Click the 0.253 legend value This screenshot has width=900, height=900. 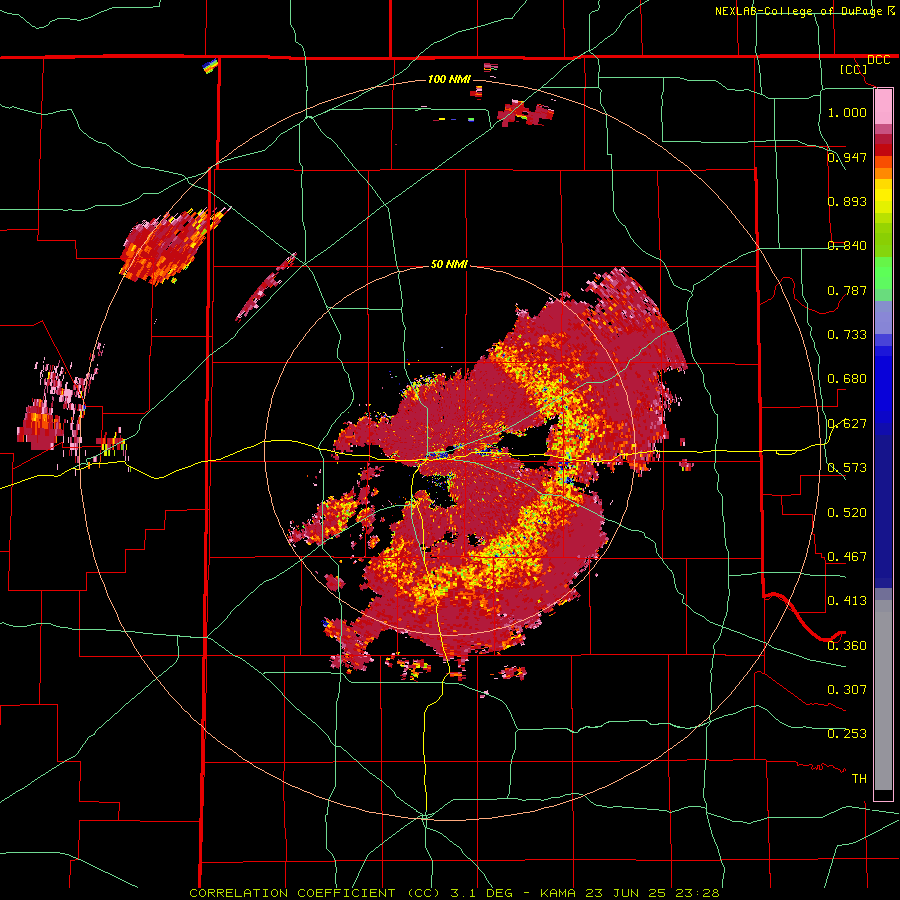tap(847, 734)
